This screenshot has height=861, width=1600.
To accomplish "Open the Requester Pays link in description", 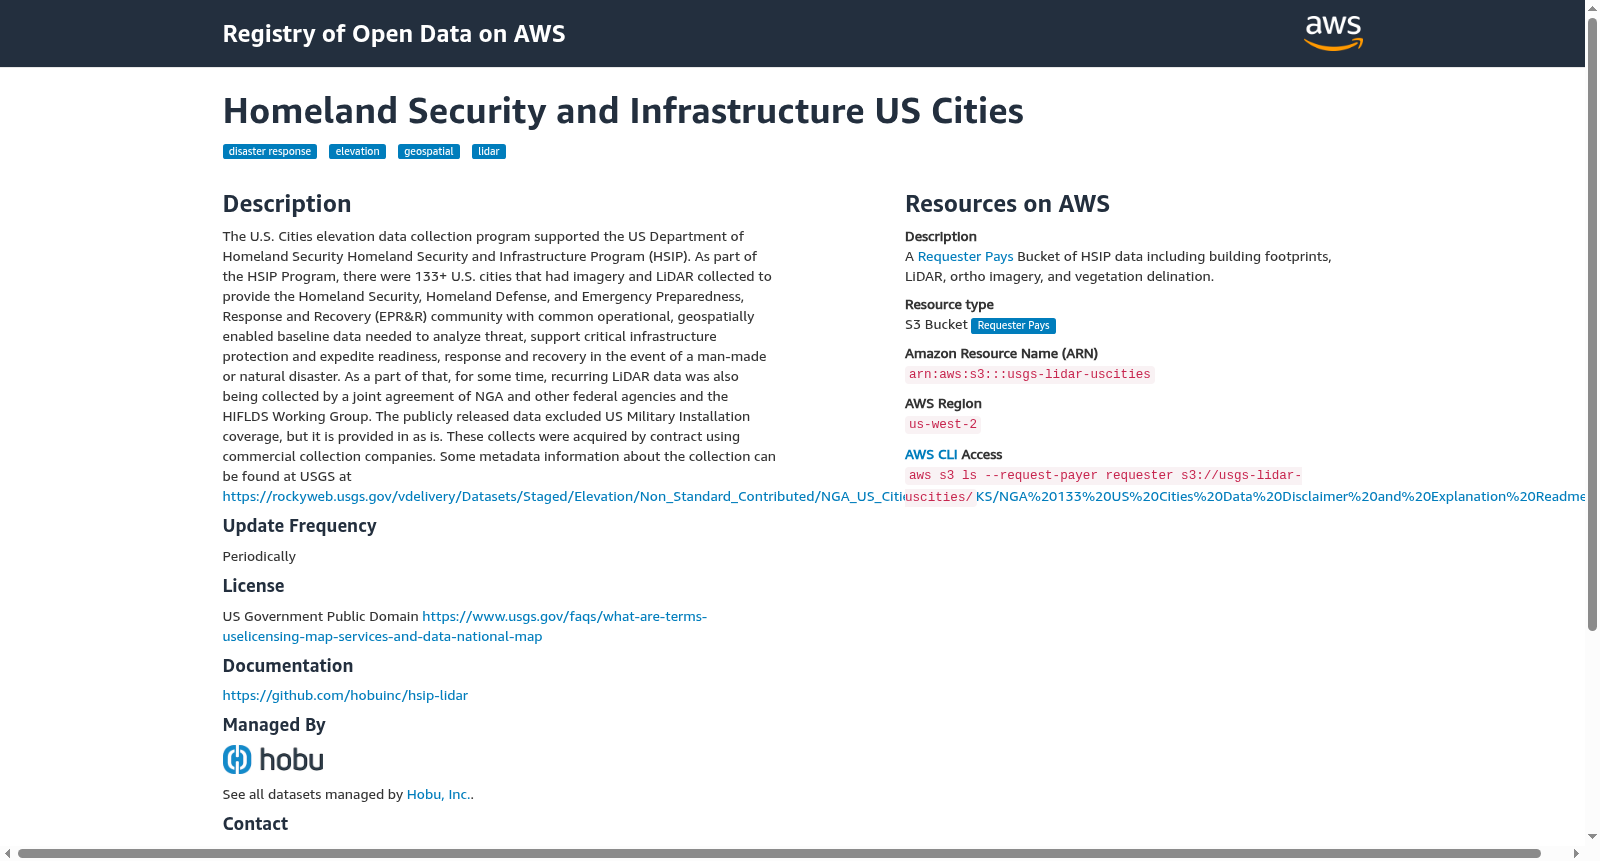I will pos(965,257).
